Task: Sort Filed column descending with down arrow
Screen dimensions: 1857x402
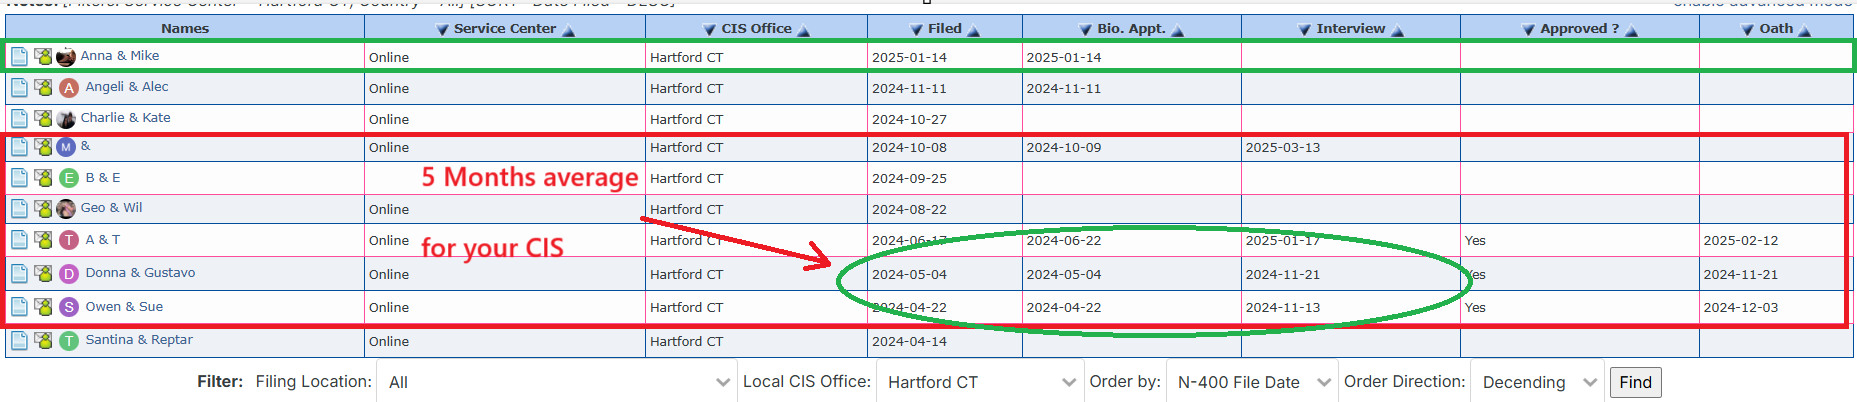Action: click(916, 30)
